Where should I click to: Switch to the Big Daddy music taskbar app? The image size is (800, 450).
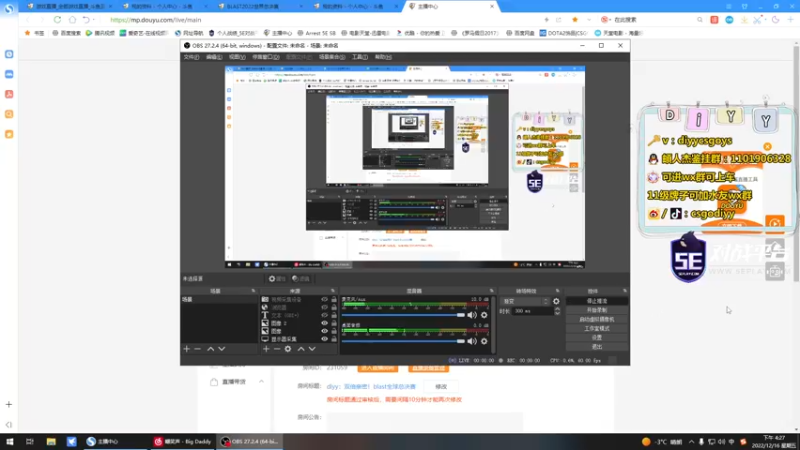tap(183, 441)
